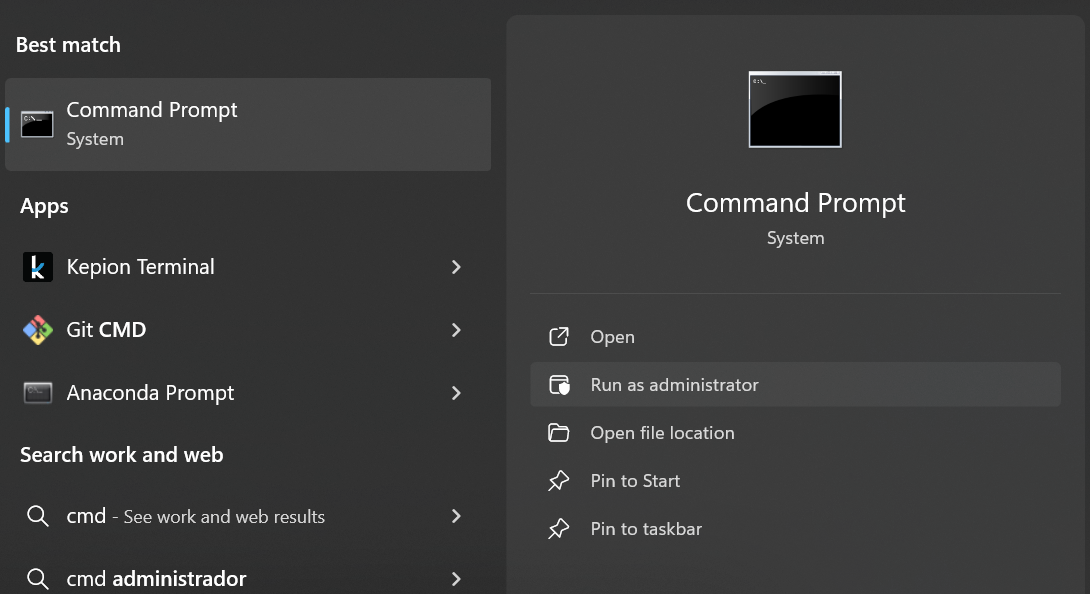This screenshot has width=1090, height=594.
Task: Select Pin to taskbar option
Action: (x=795, y=529)
